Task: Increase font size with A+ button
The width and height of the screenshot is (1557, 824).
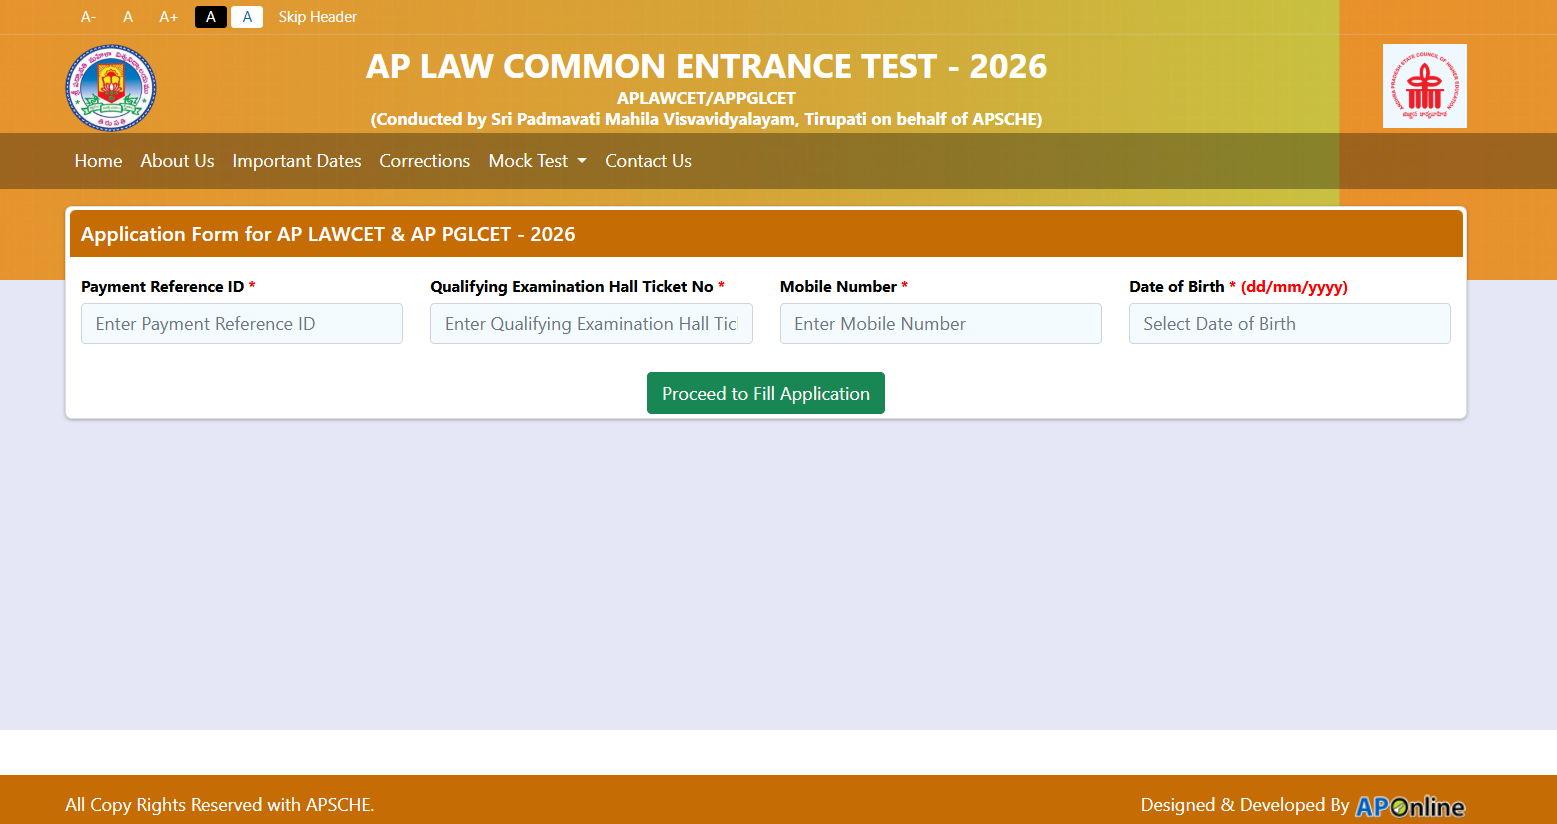Action: click(x=168, y=17)
